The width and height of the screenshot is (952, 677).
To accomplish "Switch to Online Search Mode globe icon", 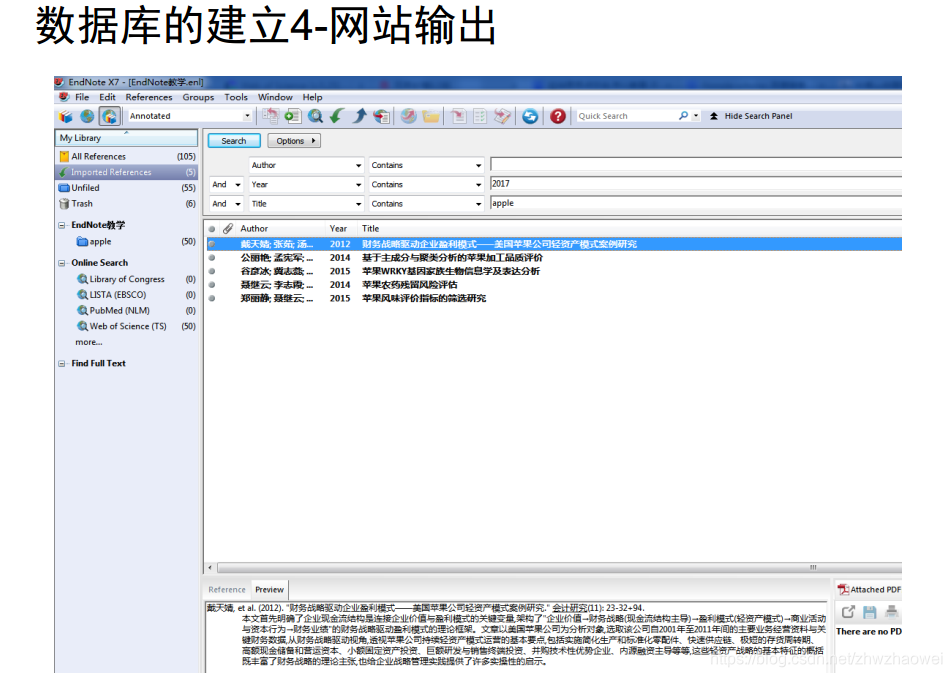I will click(x=87, y=116).
